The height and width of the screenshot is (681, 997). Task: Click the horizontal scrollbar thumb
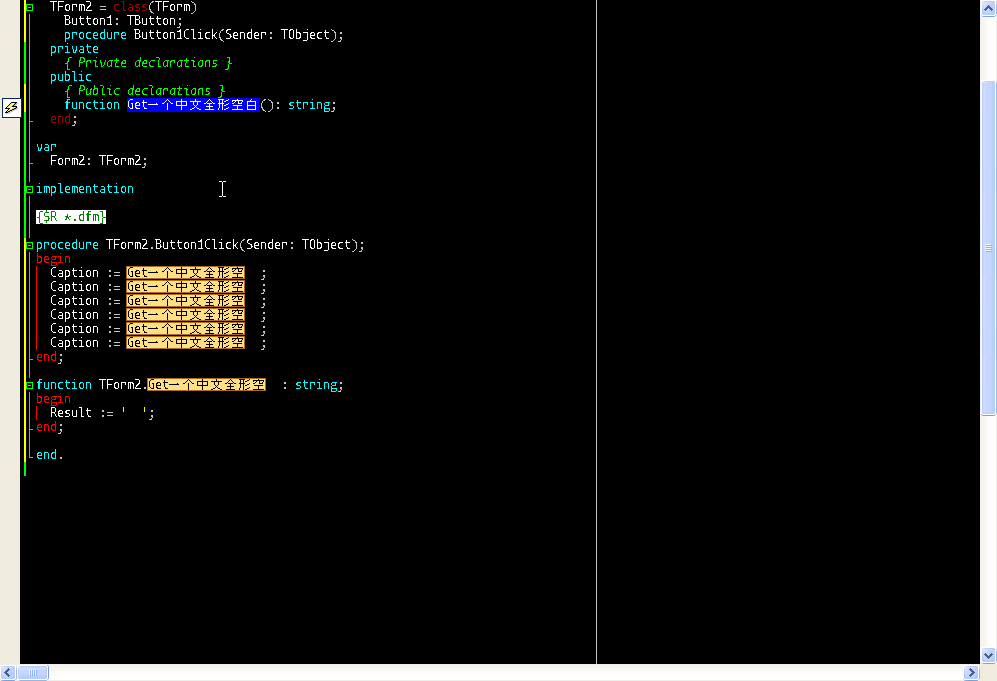pyautogui.click(x=32, y=673)
